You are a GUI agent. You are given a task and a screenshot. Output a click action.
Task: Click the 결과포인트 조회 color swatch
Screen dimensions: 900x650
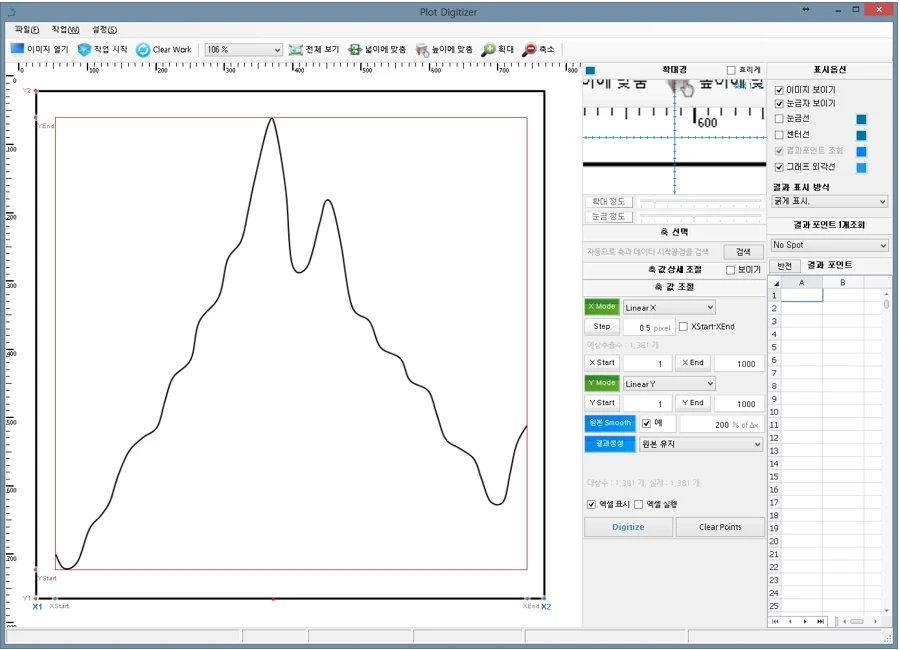(x=861, y=152)
